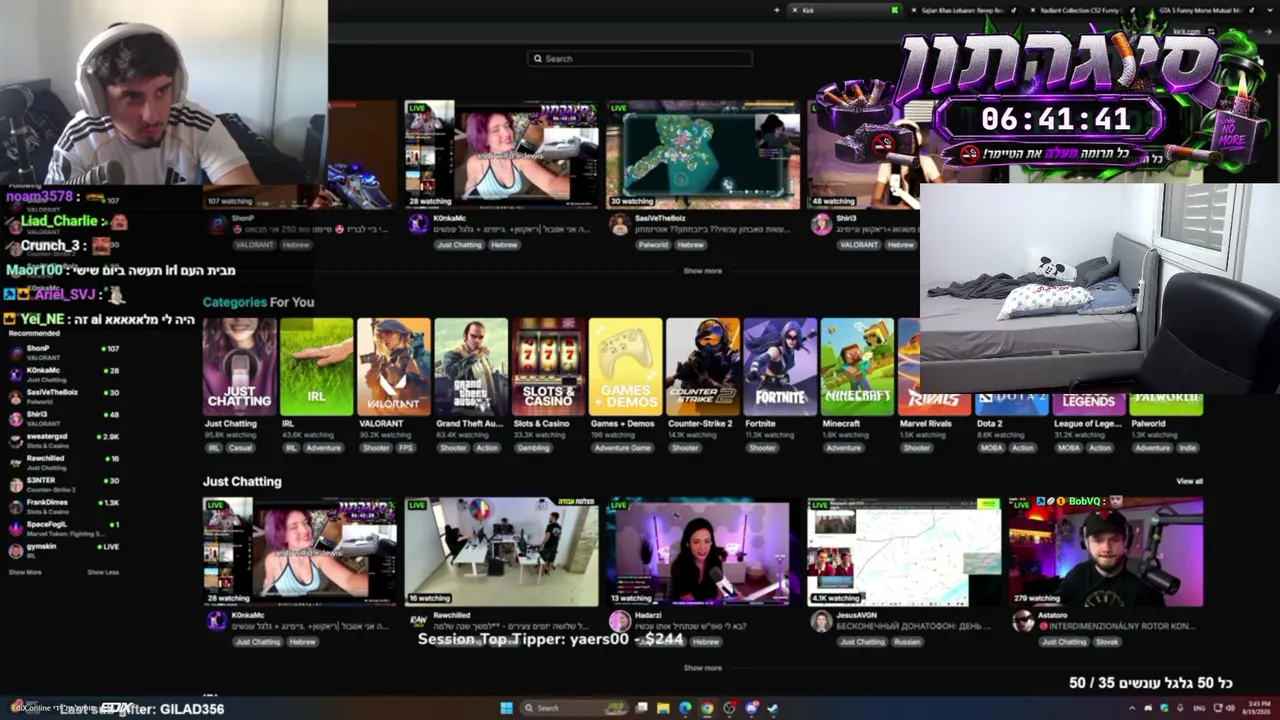The height and width of the screenshot is (720, 1280).
Task: Show hidden system tray icons
Action: coord(1132,708)
